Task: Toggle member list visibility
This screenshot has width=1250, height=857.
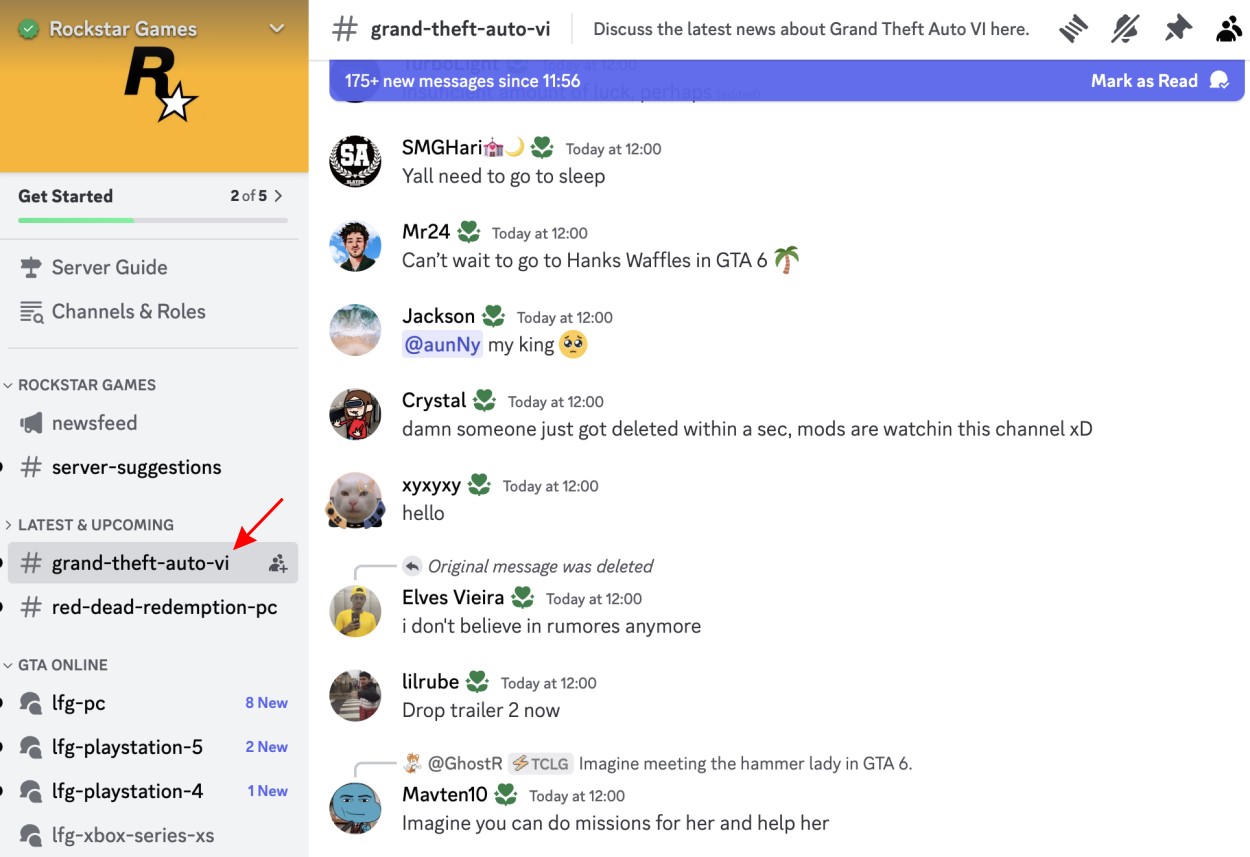Action: (1228, 28)
